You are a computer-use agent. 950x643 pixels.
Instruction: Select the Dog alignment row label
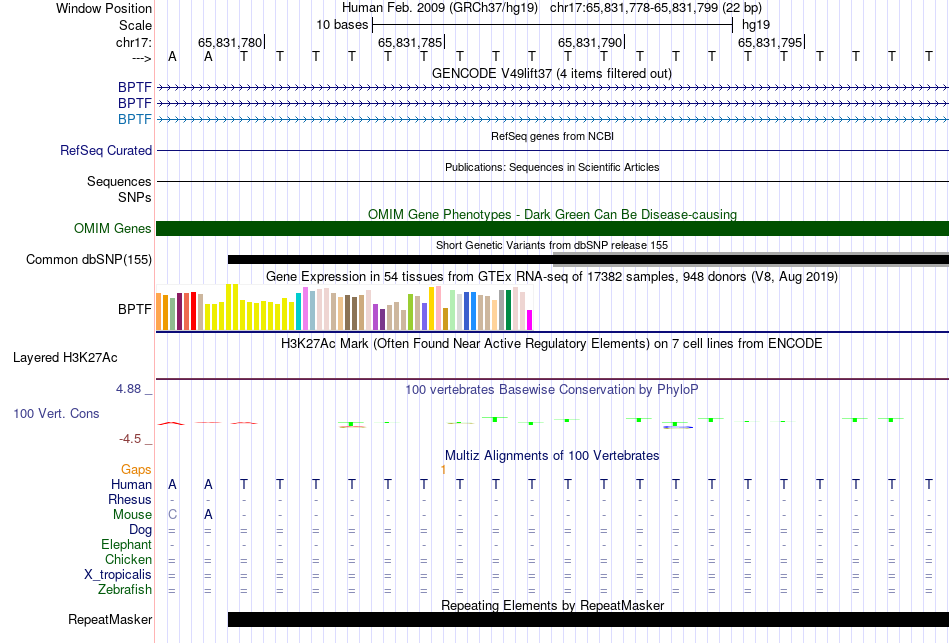140,530
